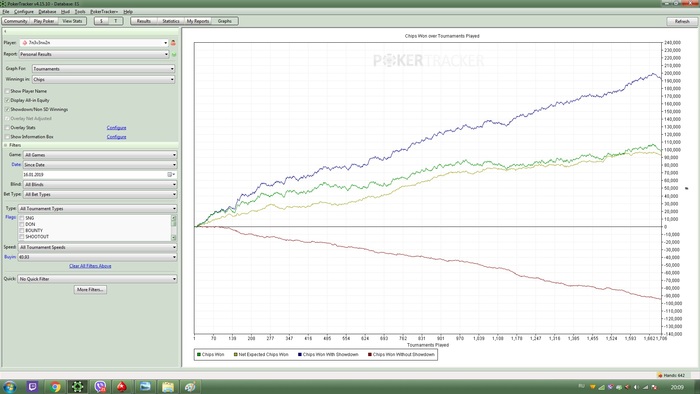The height and width of the screenshot is (394, 700).
Task: Click the Clear All Filters Above link
Action: 90,266
